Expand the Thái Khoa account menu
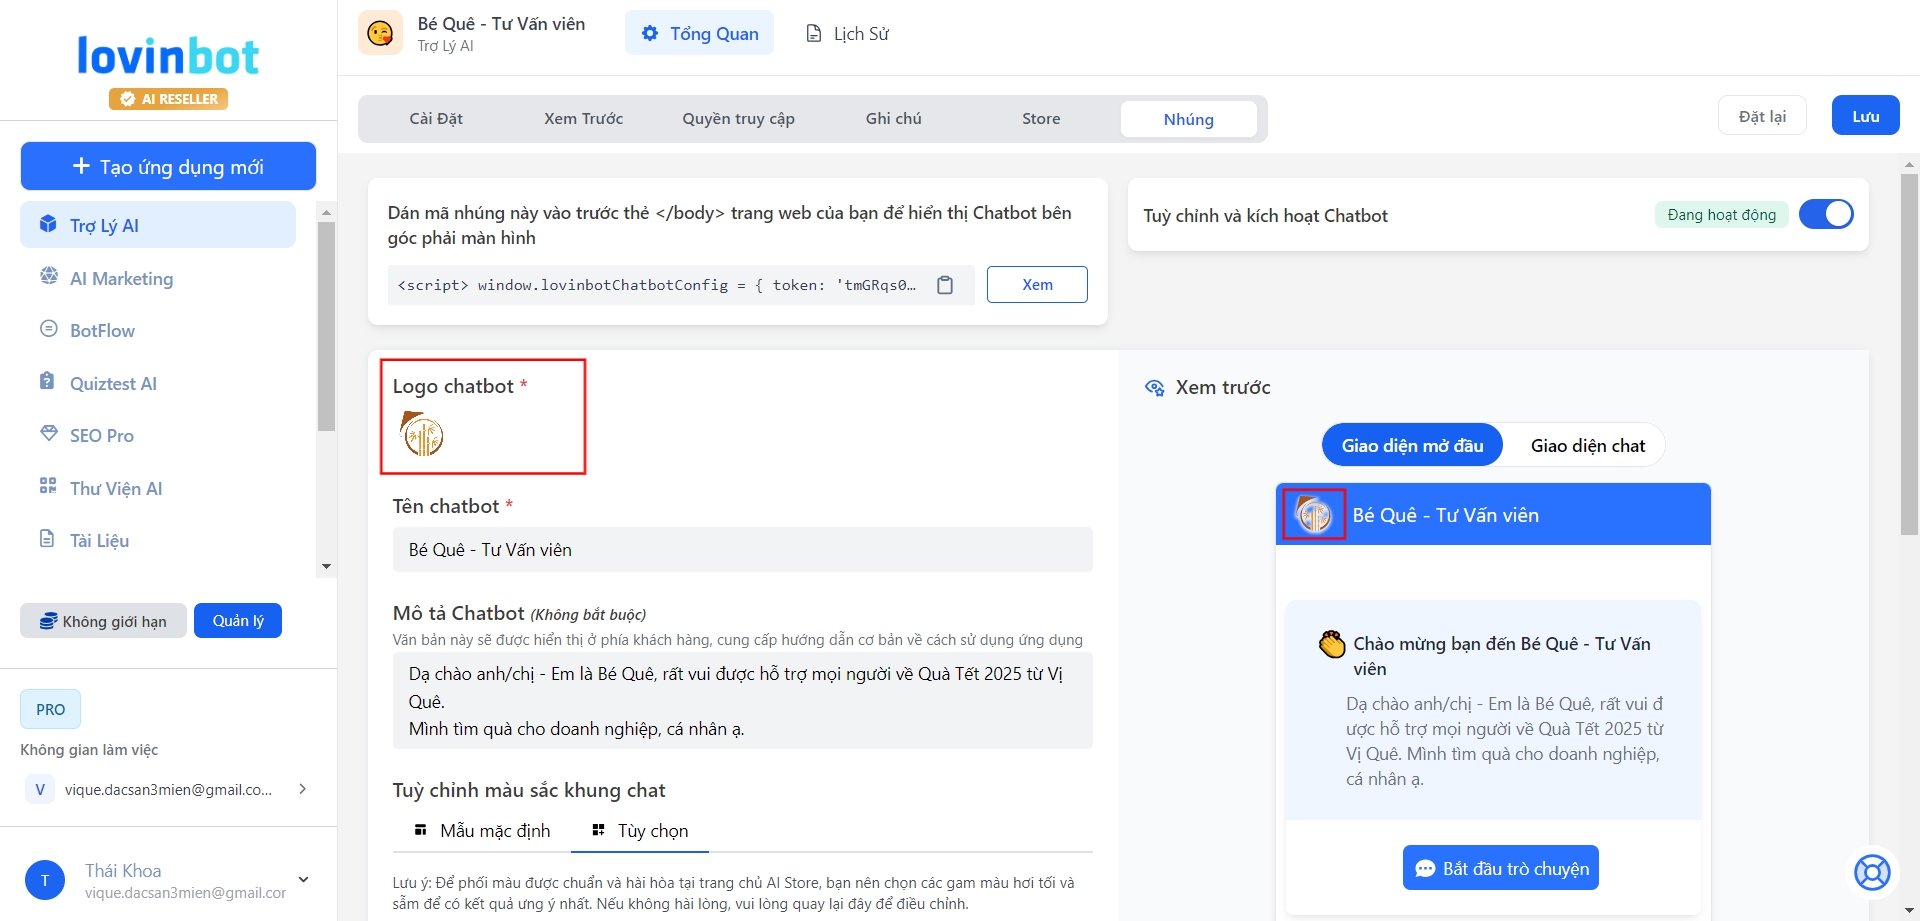Viewport: 1920px width, 921px height. point(303,880)
